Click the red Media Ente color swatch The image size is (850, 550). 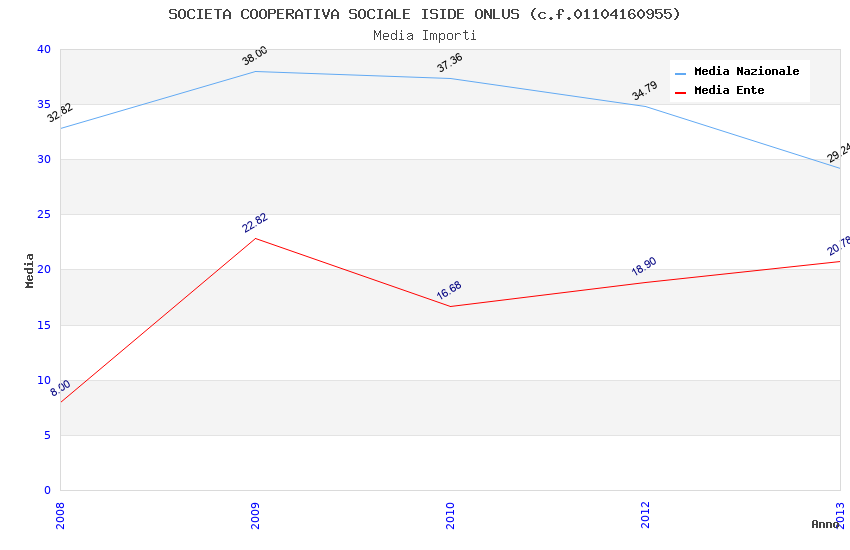pyautogui.click(x=681, y=91)
